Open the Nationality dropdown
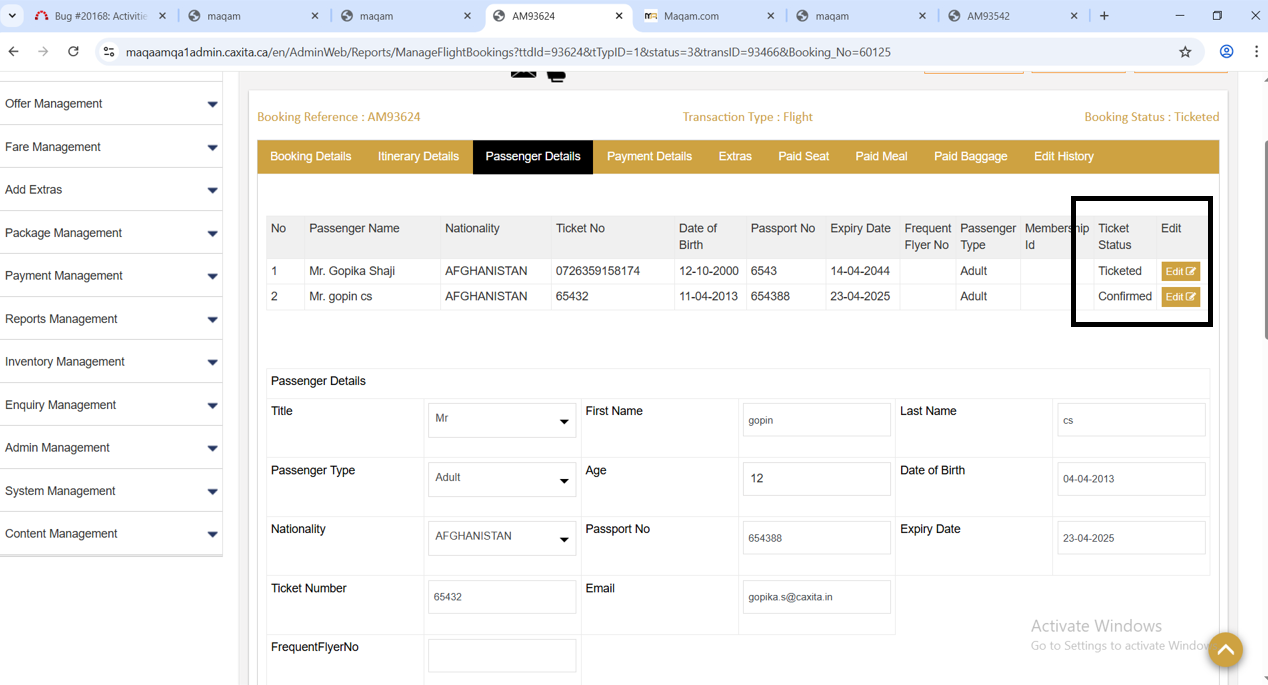 pyautogui.click(x=502, y=538)
